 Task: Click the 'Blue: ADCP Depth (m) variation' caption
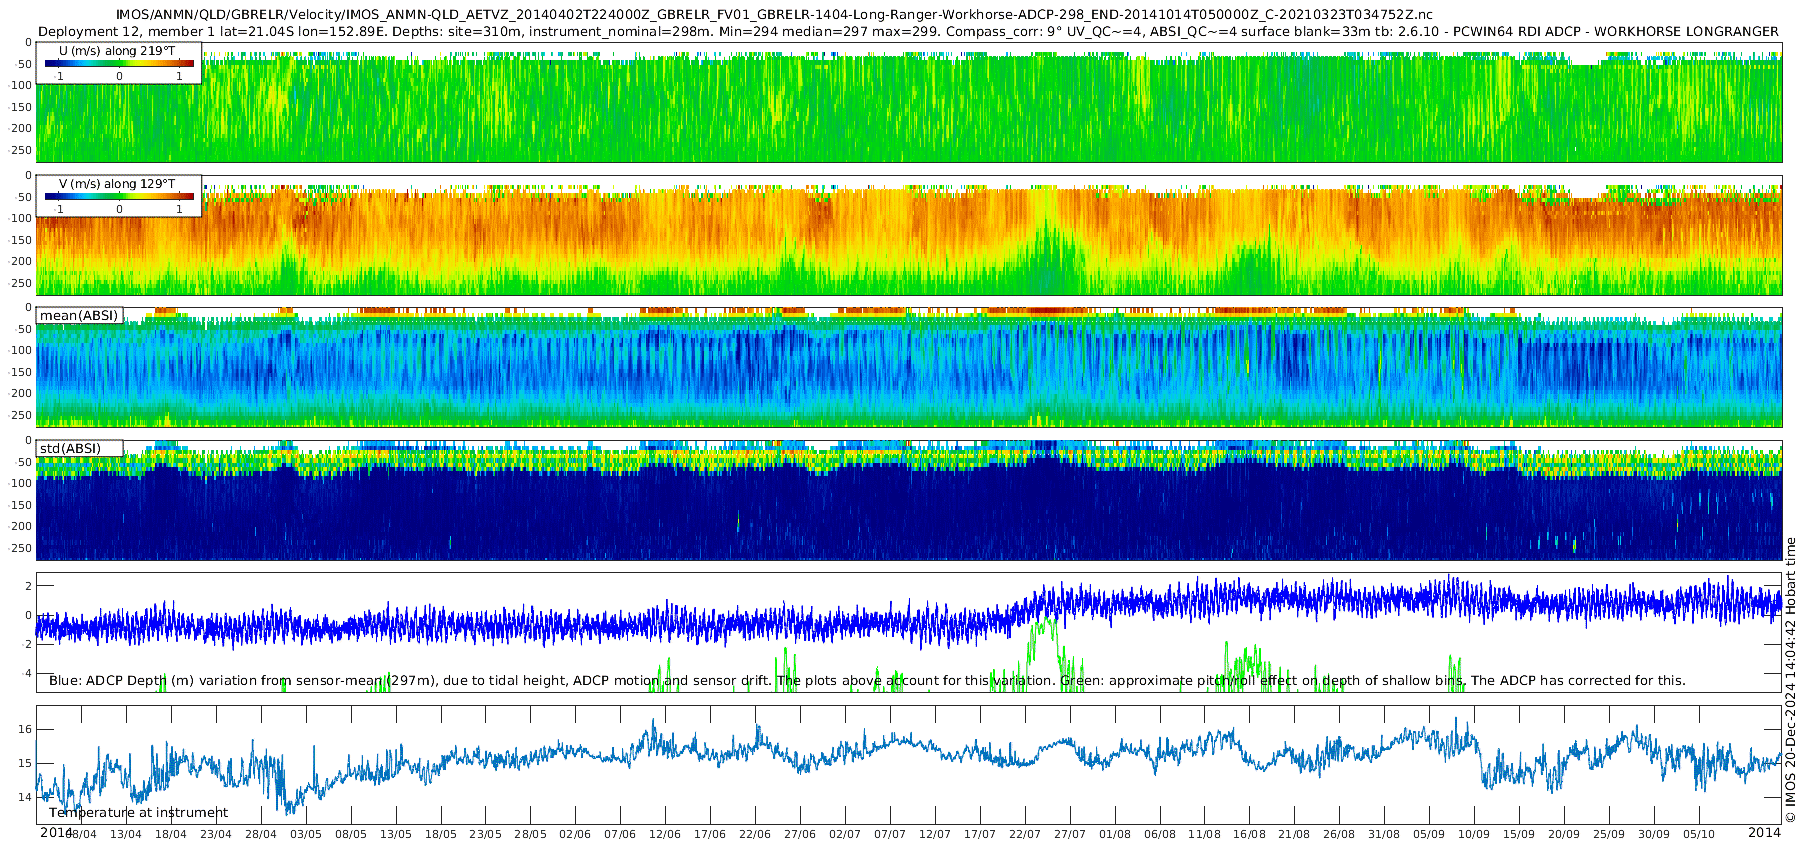click(x=867, y=681)
